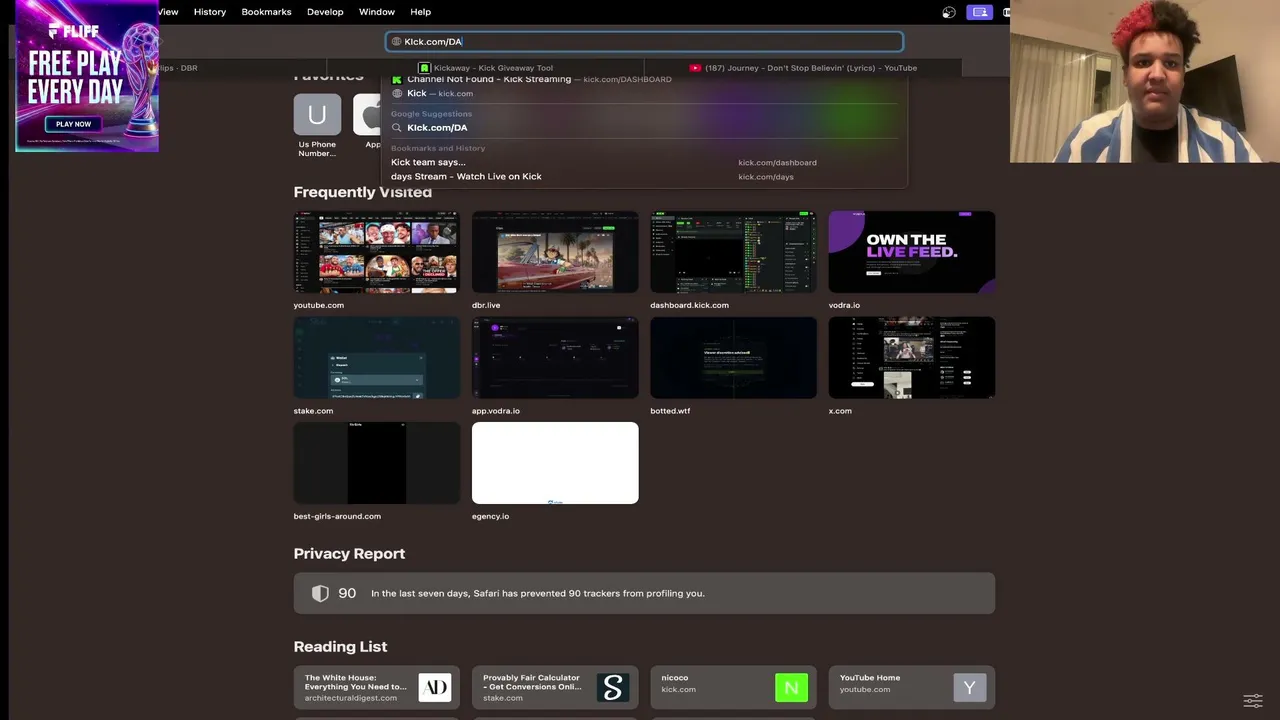
Task: Open the Privacy Report tracker summary
Action: coord(644,593)
